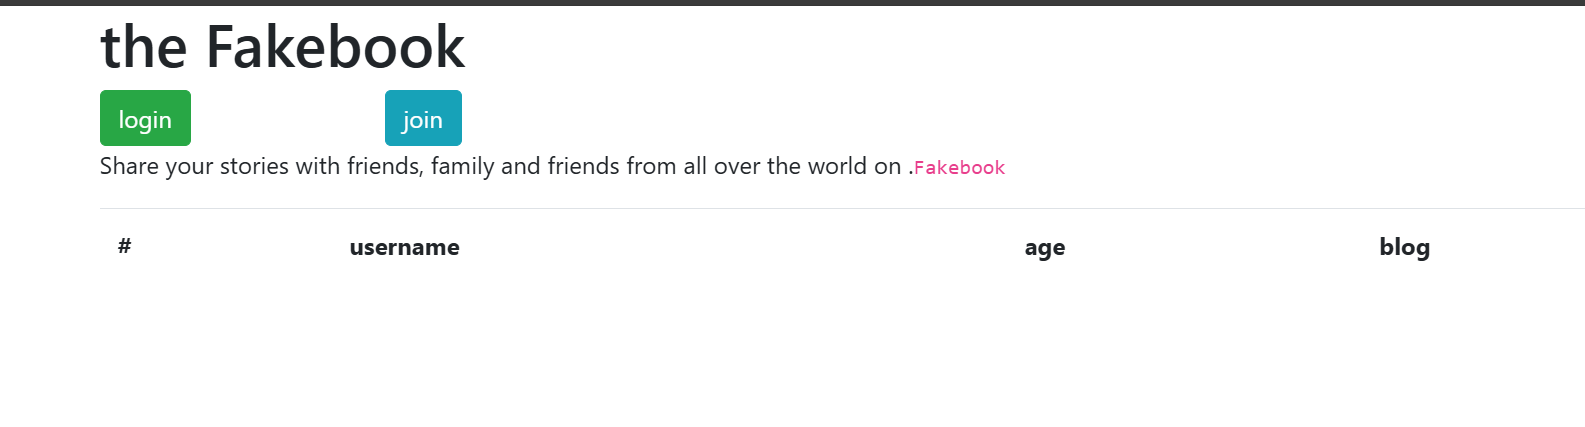Click the blog column header
The width and height of the screenshot is (1585, 427).
point(1404,247)
